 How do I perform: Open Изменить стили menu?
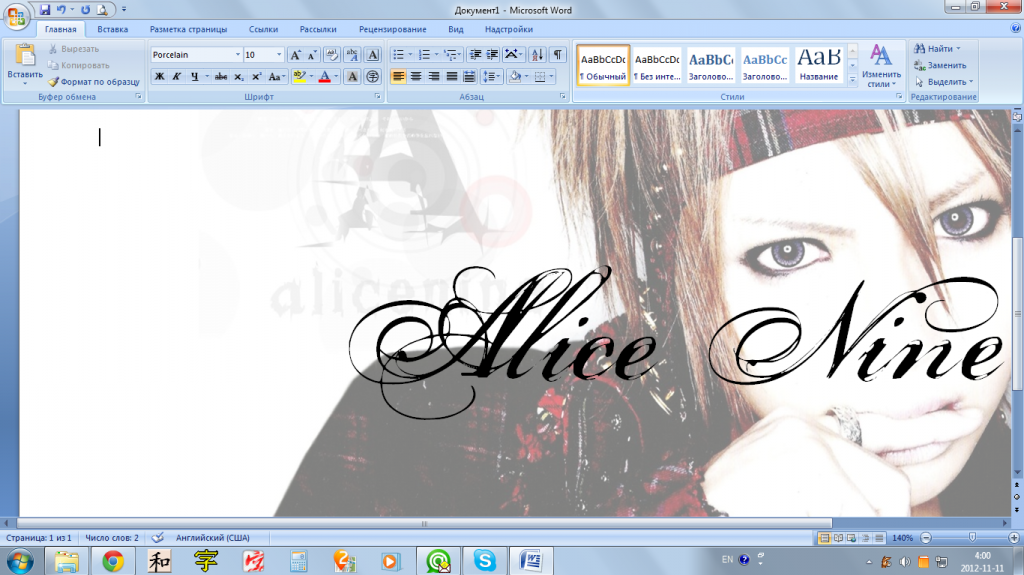tap(881, 65)
